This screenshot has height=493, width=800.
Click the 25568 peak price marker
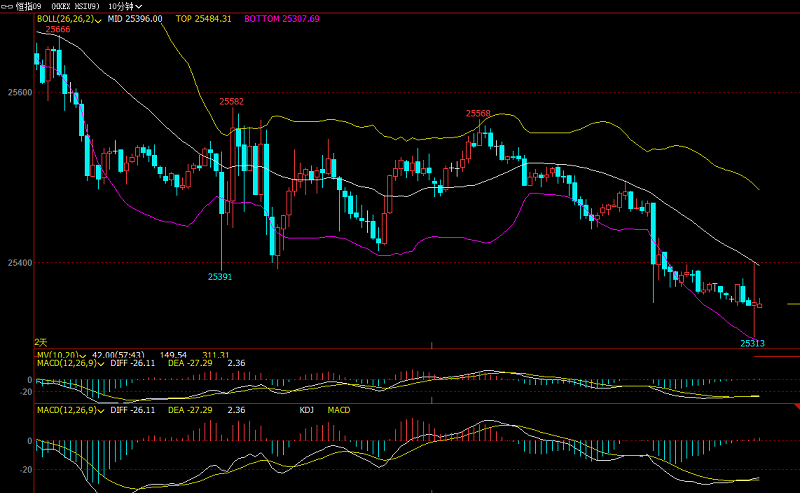(x=477, y=114)
